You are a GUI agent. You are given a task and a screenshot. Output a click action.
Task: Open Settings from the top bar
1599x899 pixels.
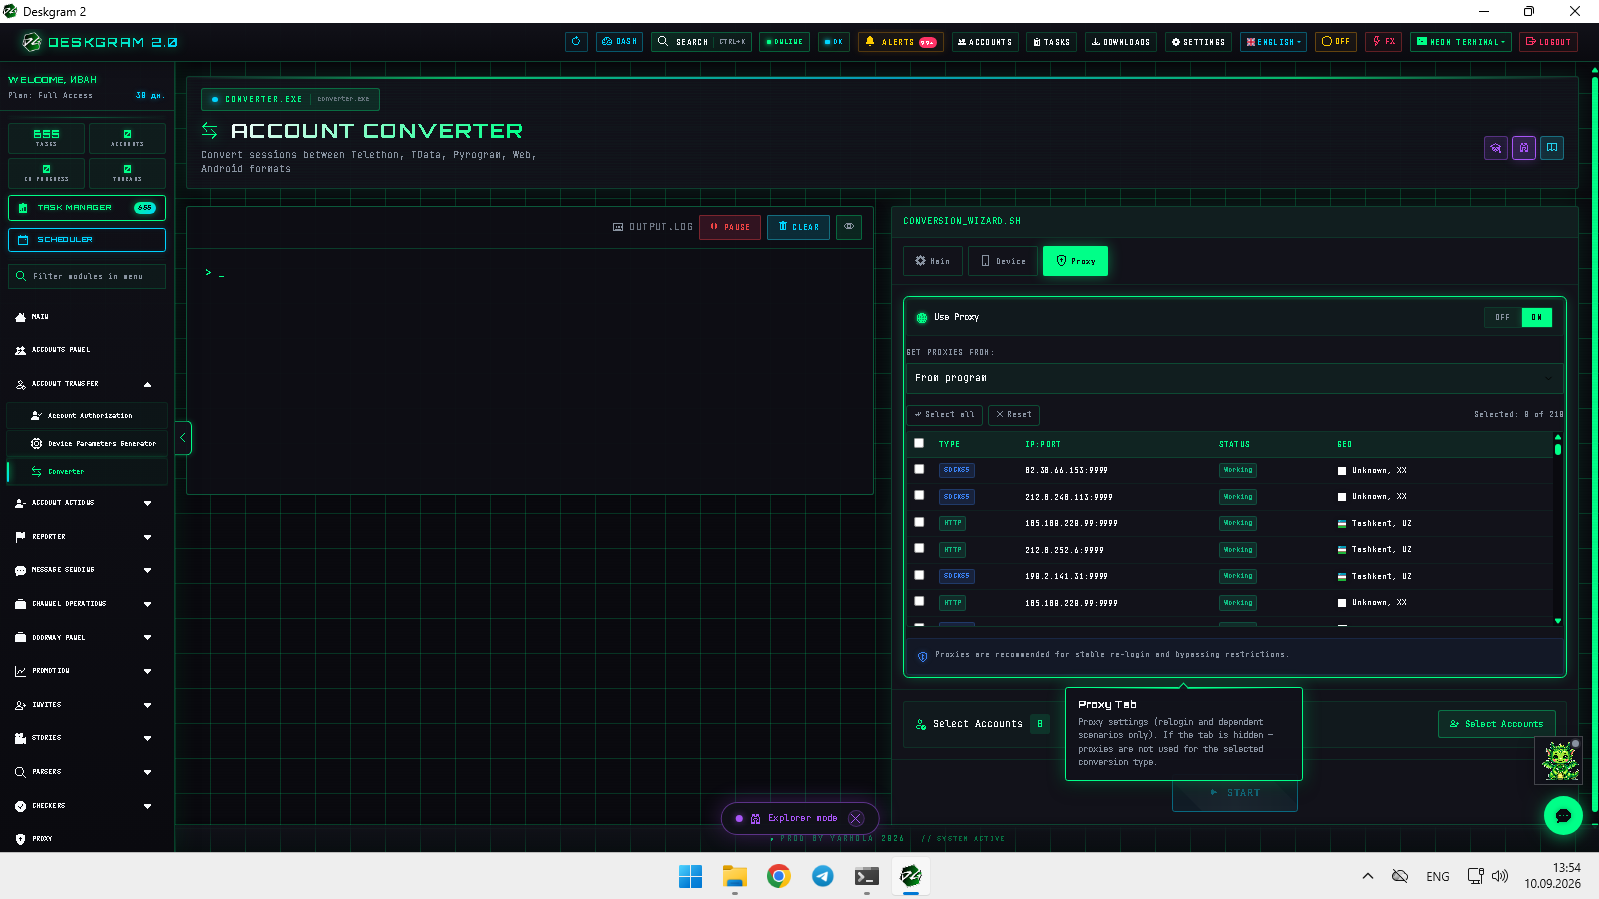[x=1198, y=42]
